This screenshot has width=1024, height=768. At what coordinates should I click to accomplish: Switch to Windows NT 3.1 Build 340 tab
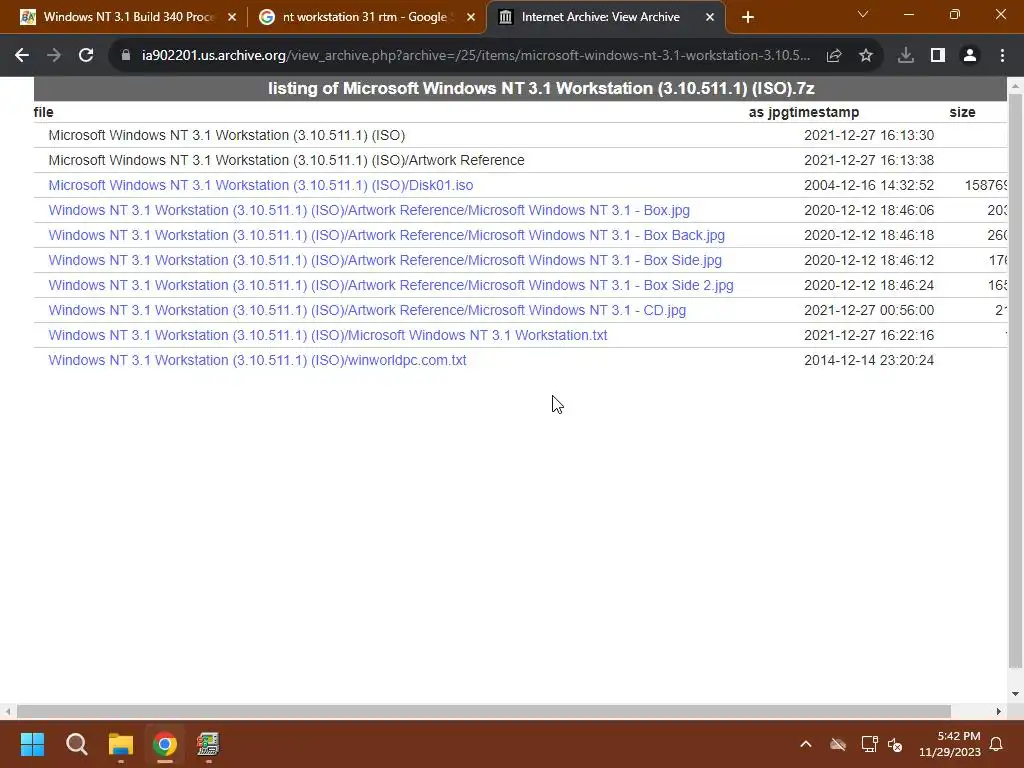(128, 17)
